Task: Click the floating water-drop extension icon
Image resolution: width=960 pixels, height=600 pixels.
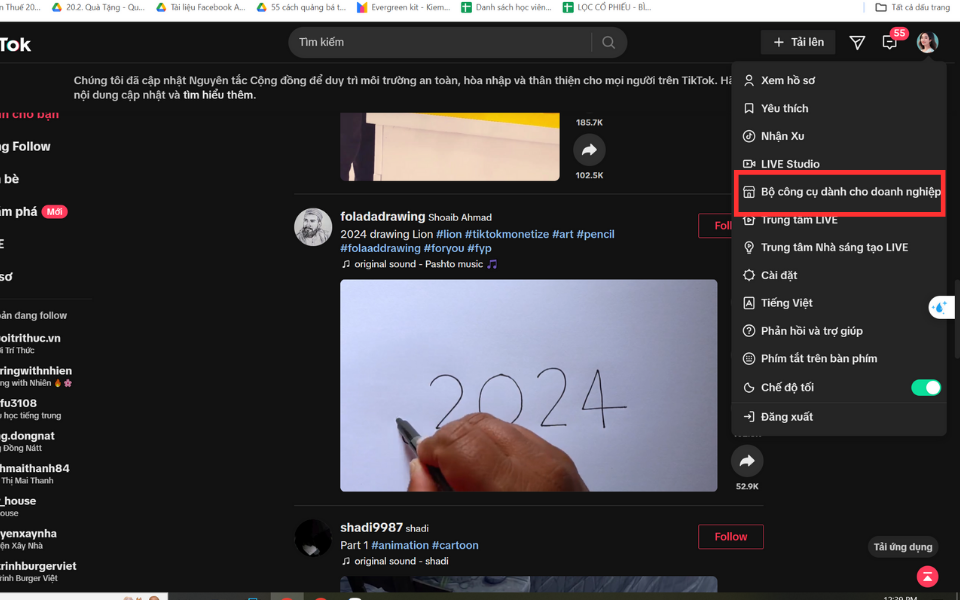Action: (940, 307)
